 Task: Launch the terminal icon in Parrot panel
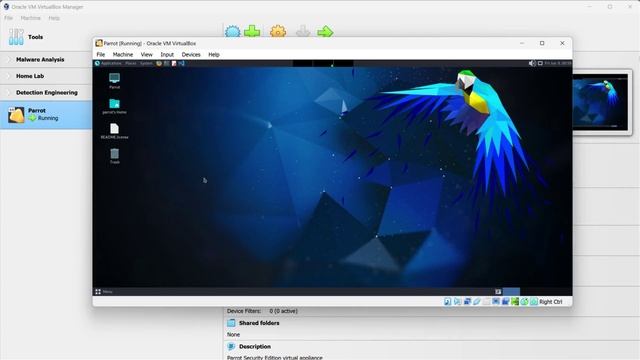[167, 63]
